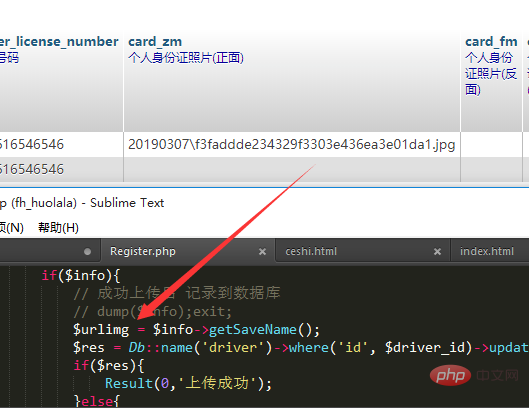
Task: Place cursor on getSaveName() code line
Action: click(196, 329)
